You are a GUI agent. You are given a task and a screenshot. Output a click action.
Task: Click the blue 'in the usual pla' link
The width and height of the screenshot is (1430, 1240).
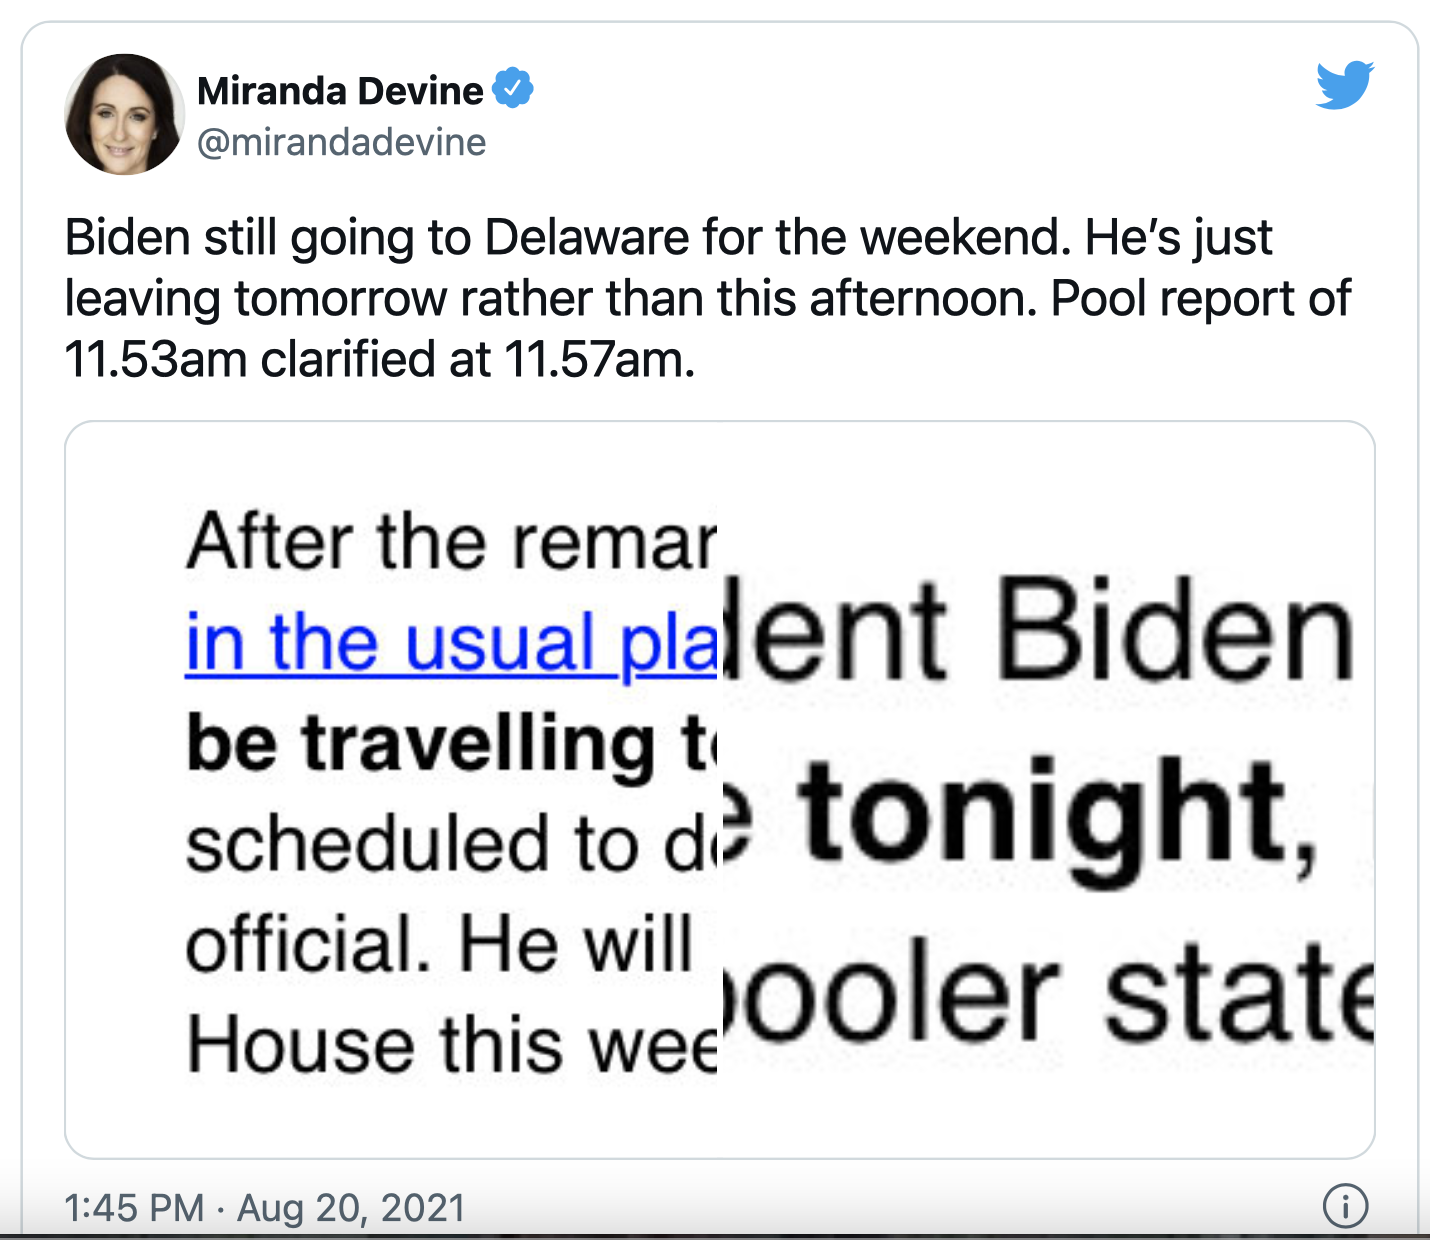(452, 645)
